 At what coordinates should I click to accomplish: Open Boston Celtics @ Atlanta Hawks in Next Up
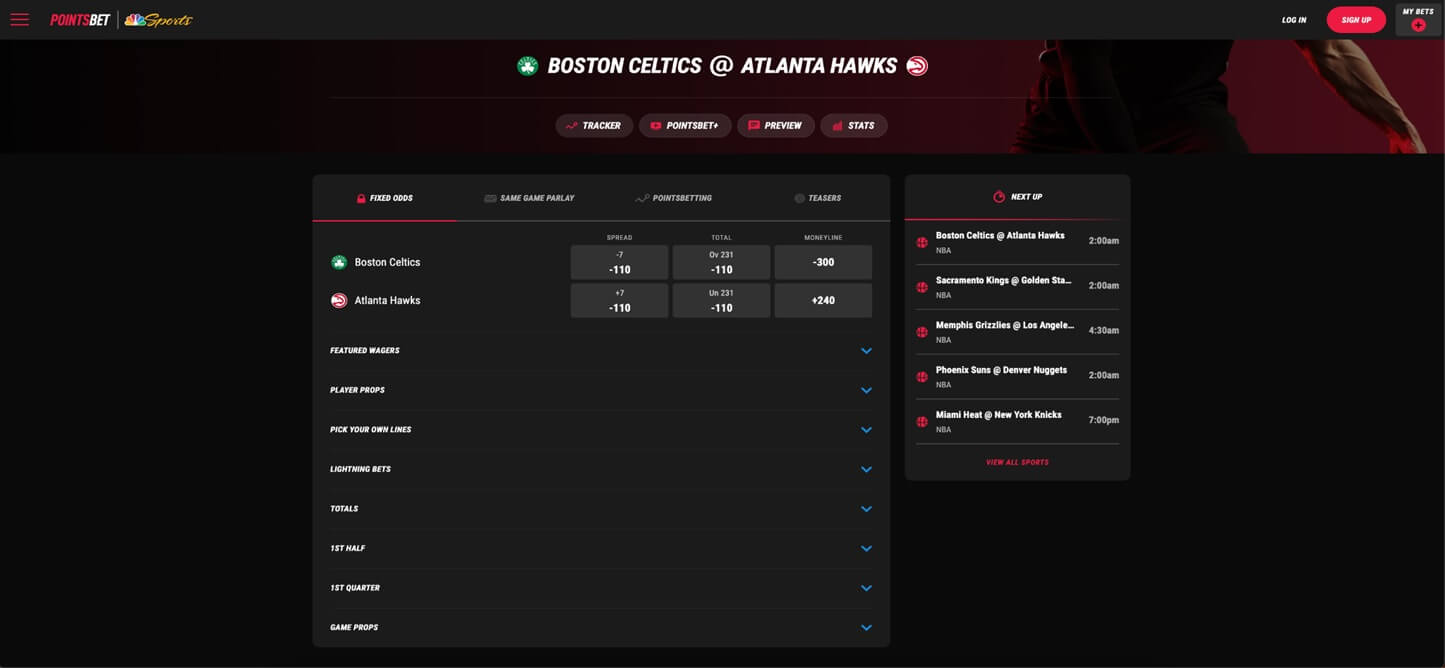tap(1017, 242)
